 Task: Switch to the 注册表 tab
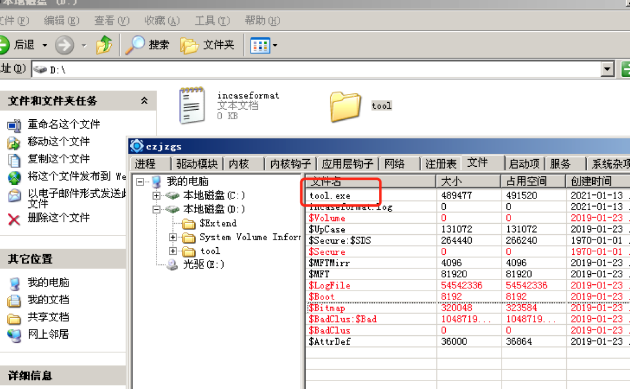pyautogui.click(x=440, y=164)
